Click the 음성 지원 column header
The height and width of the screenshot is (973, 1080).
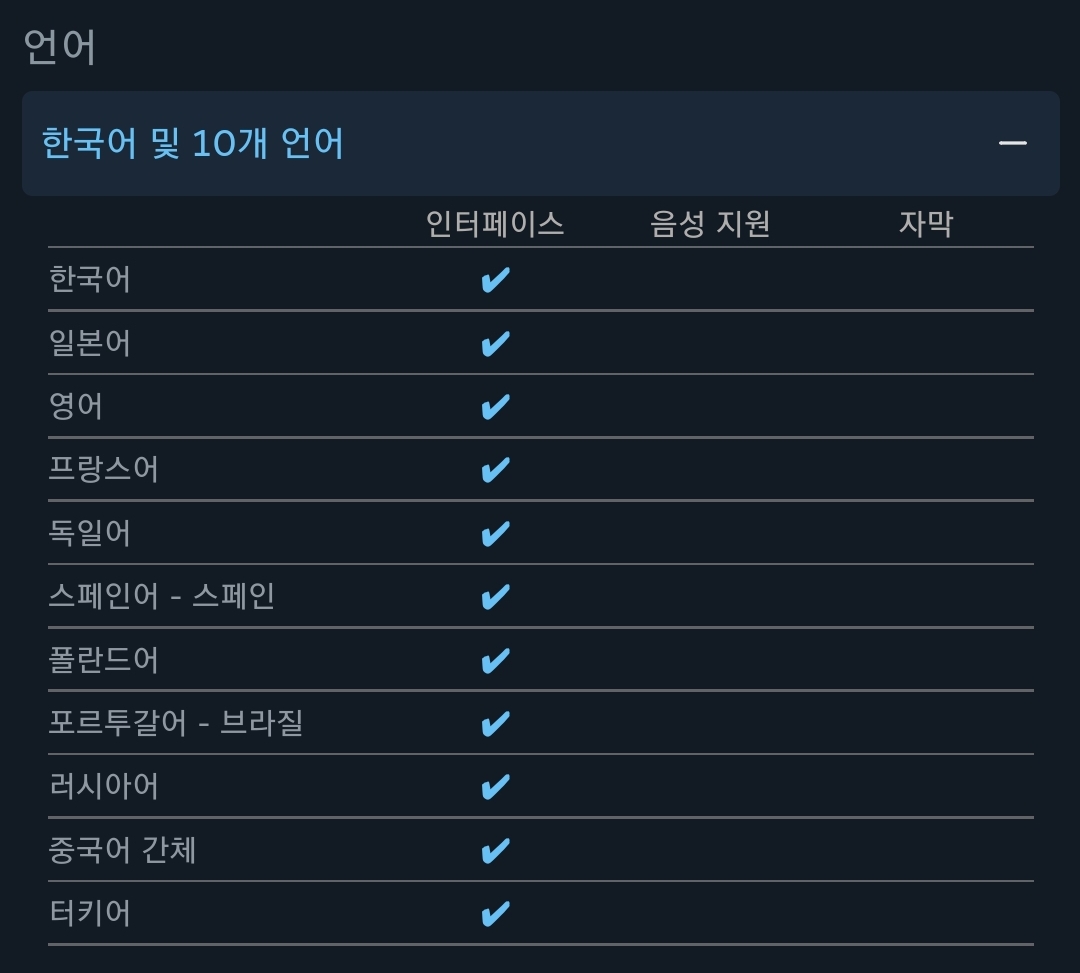(x=710, y=223)
